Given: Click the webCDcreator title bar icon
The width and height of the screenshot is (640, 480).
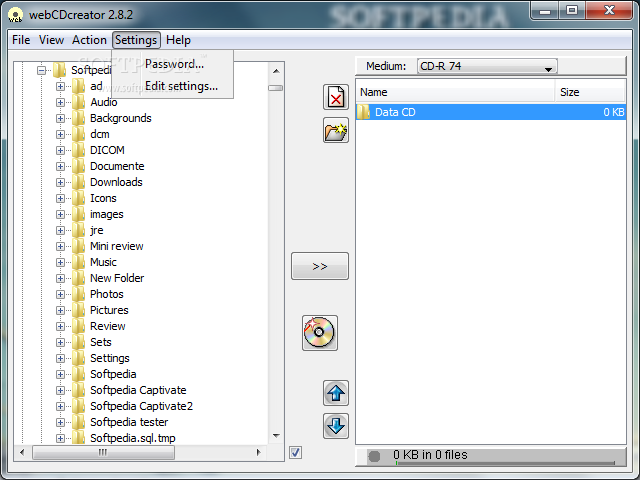Looking at the screenshot, I should (16, 15).
